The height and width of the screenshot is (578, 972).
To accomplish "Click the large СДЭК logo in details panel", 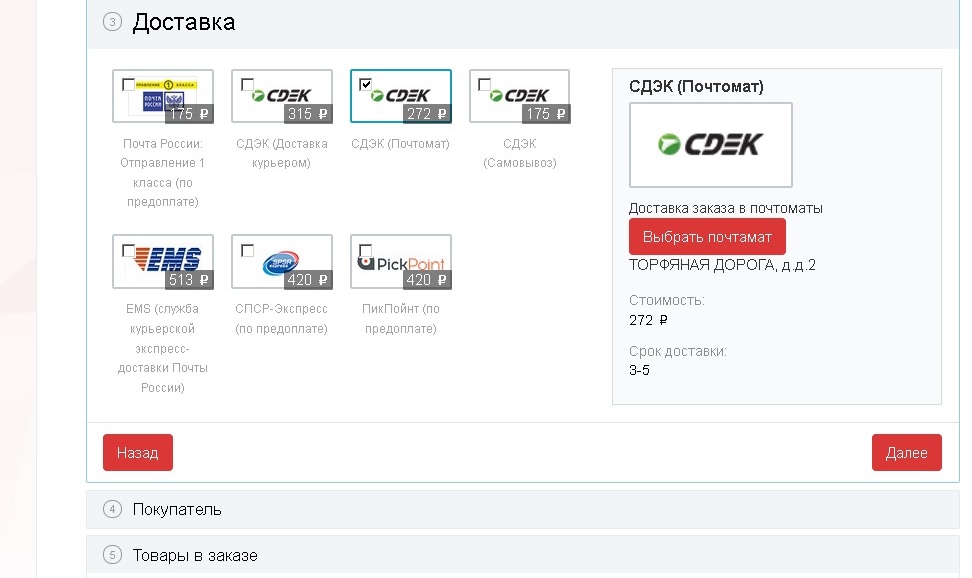I will click(x=710, y=145).
